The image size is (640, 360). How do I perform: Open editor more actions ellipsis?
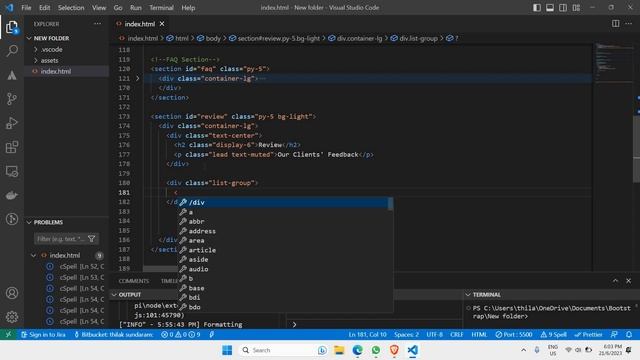click(629, 24)
